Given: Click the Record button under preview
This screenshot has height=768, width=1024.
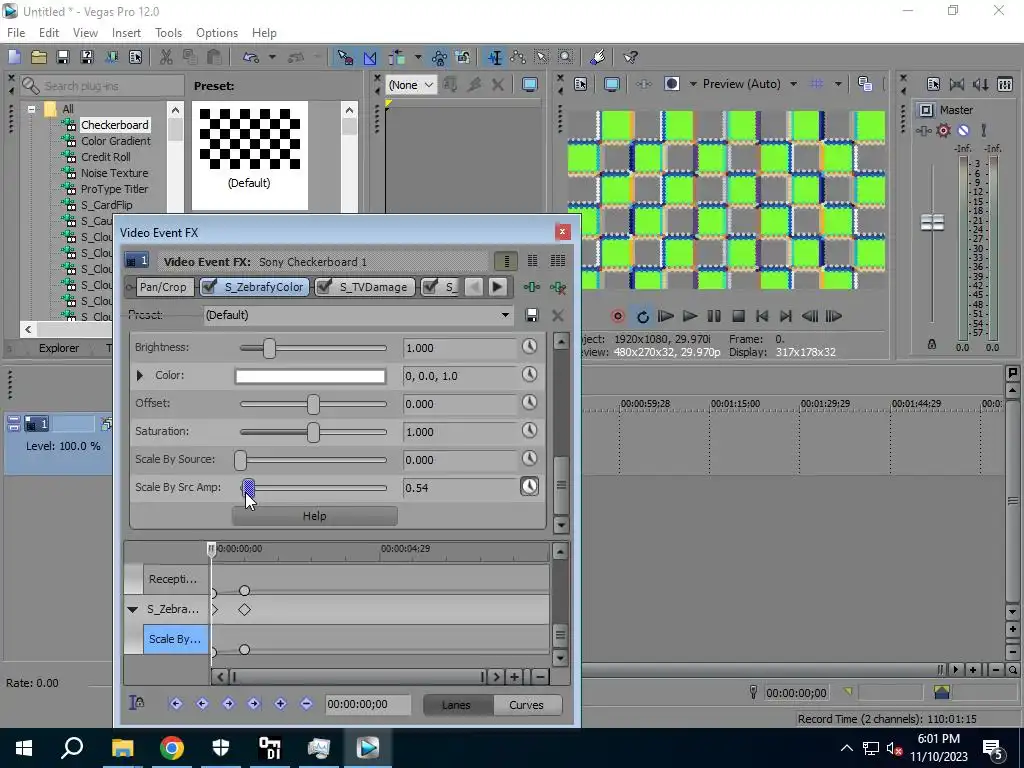Looking at the screenshot, I should [617, 317].
